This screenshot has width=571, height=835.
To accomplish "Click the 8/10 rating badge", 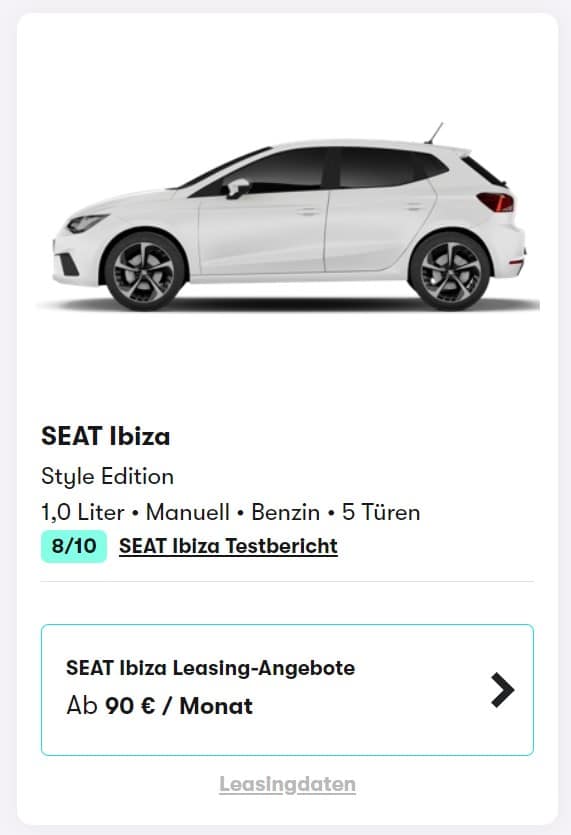I will pos(74,546).
